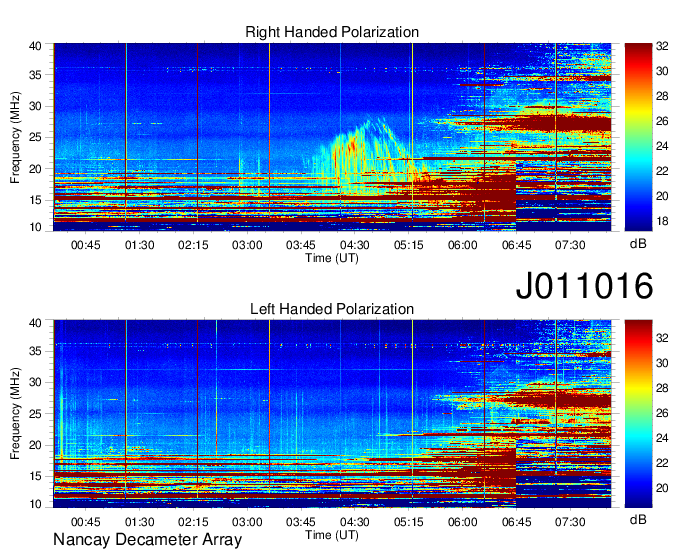This screenshot has height=552, width=680.
Task: Click the 20 dB value on Left Handed colorbar
Action: coord(662,489)
